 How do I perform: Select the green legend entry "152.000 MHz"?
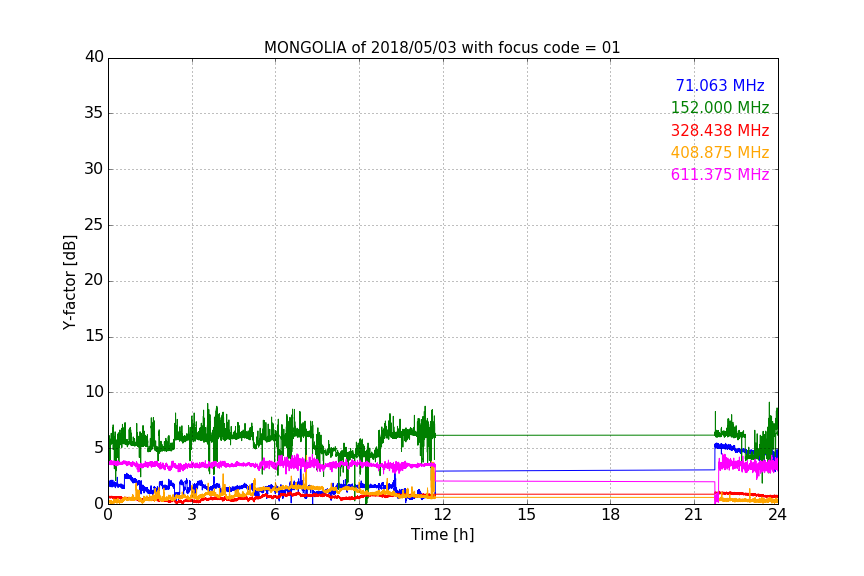pyautogui.click(x=720, y=107)
